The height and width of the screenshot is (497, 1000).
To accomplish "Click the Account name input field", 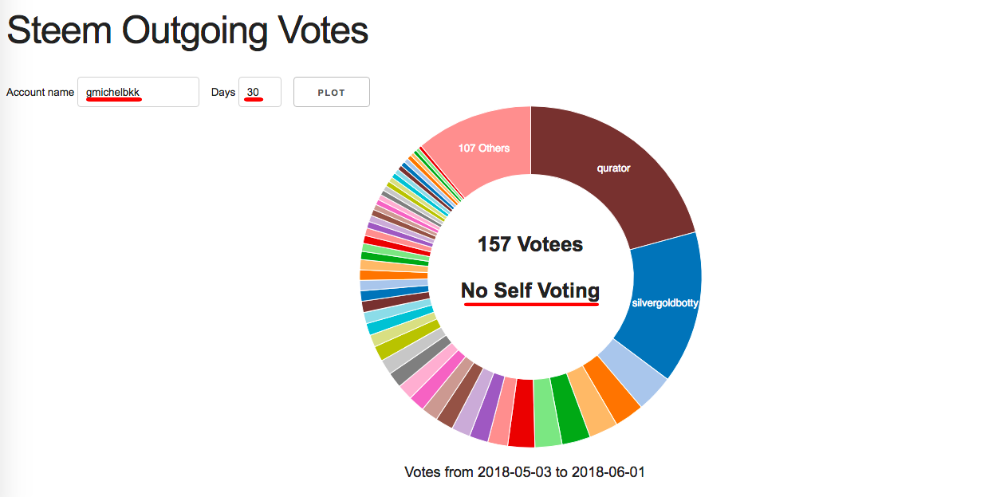I will (x=138, y=92).
